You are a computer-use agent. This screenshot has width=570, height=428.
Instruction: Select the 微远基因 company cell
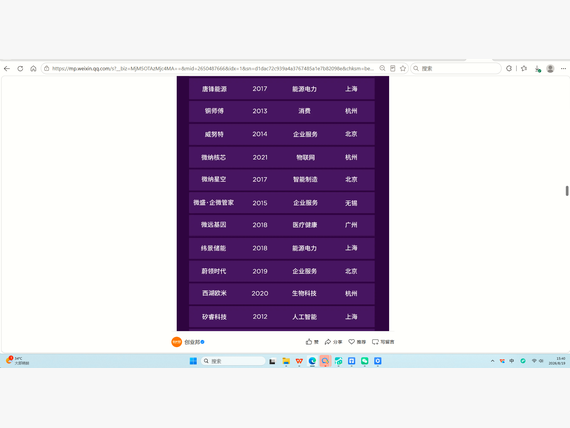coord(214,225)
